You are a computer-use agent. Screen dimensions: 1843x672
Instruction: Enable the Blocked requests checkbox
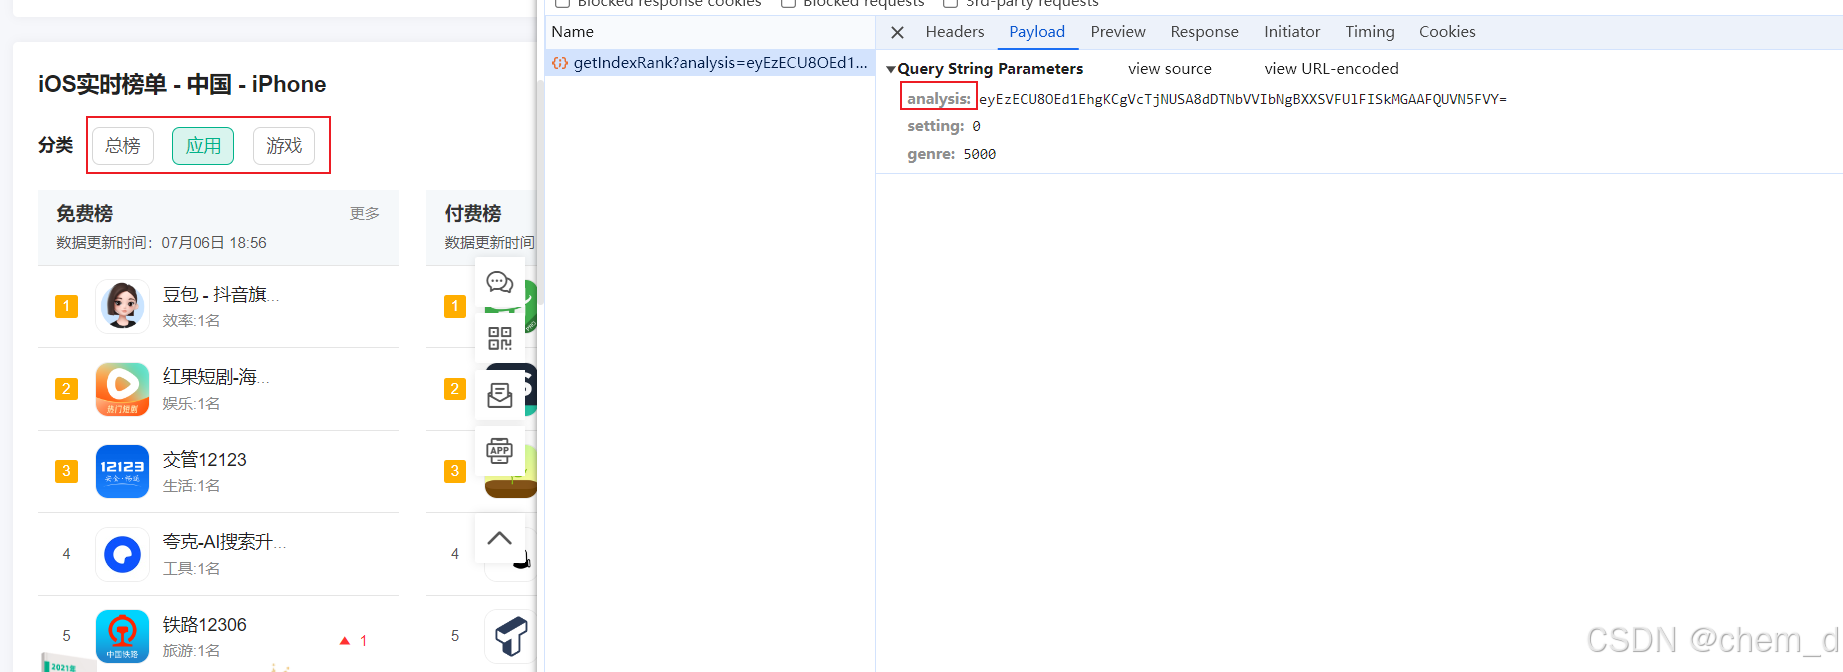tap(788, 3)
